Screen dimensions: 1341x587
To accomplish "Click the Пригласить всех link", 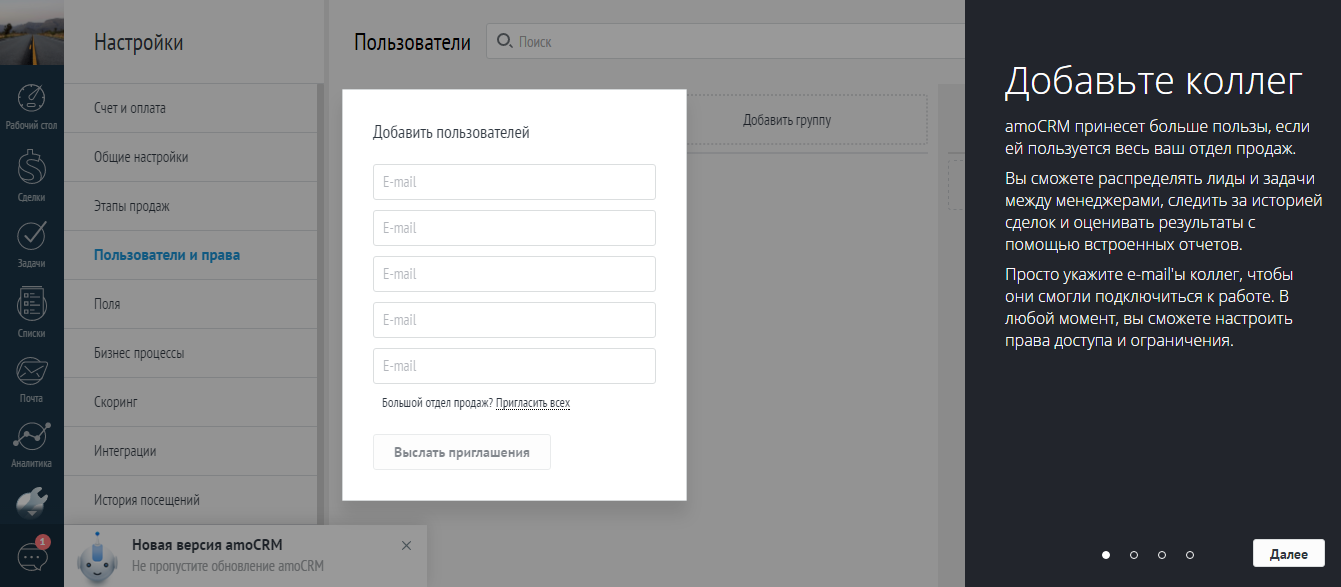I will [x=535, y=402].
